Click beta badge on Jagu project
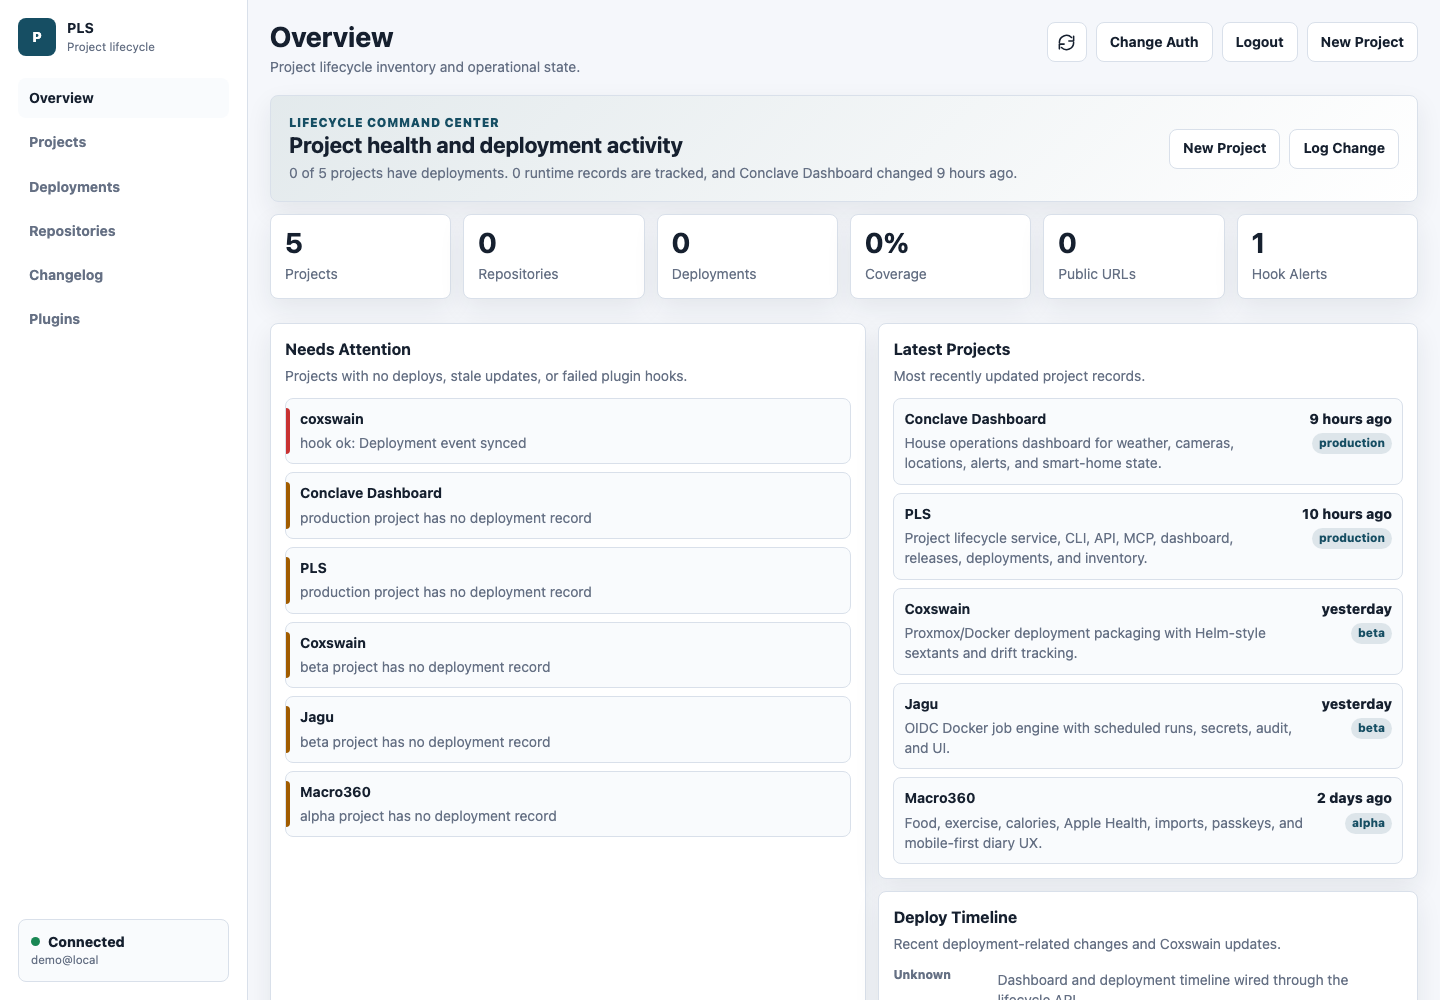 pyautogui.click(x=1371, y=728)
